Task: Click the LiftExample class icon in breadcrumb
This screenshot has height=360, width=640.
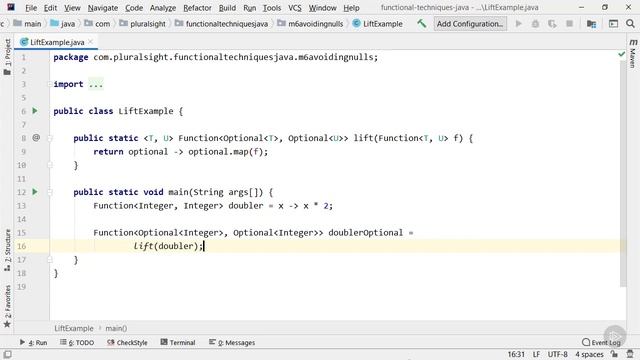Action: 356,24
